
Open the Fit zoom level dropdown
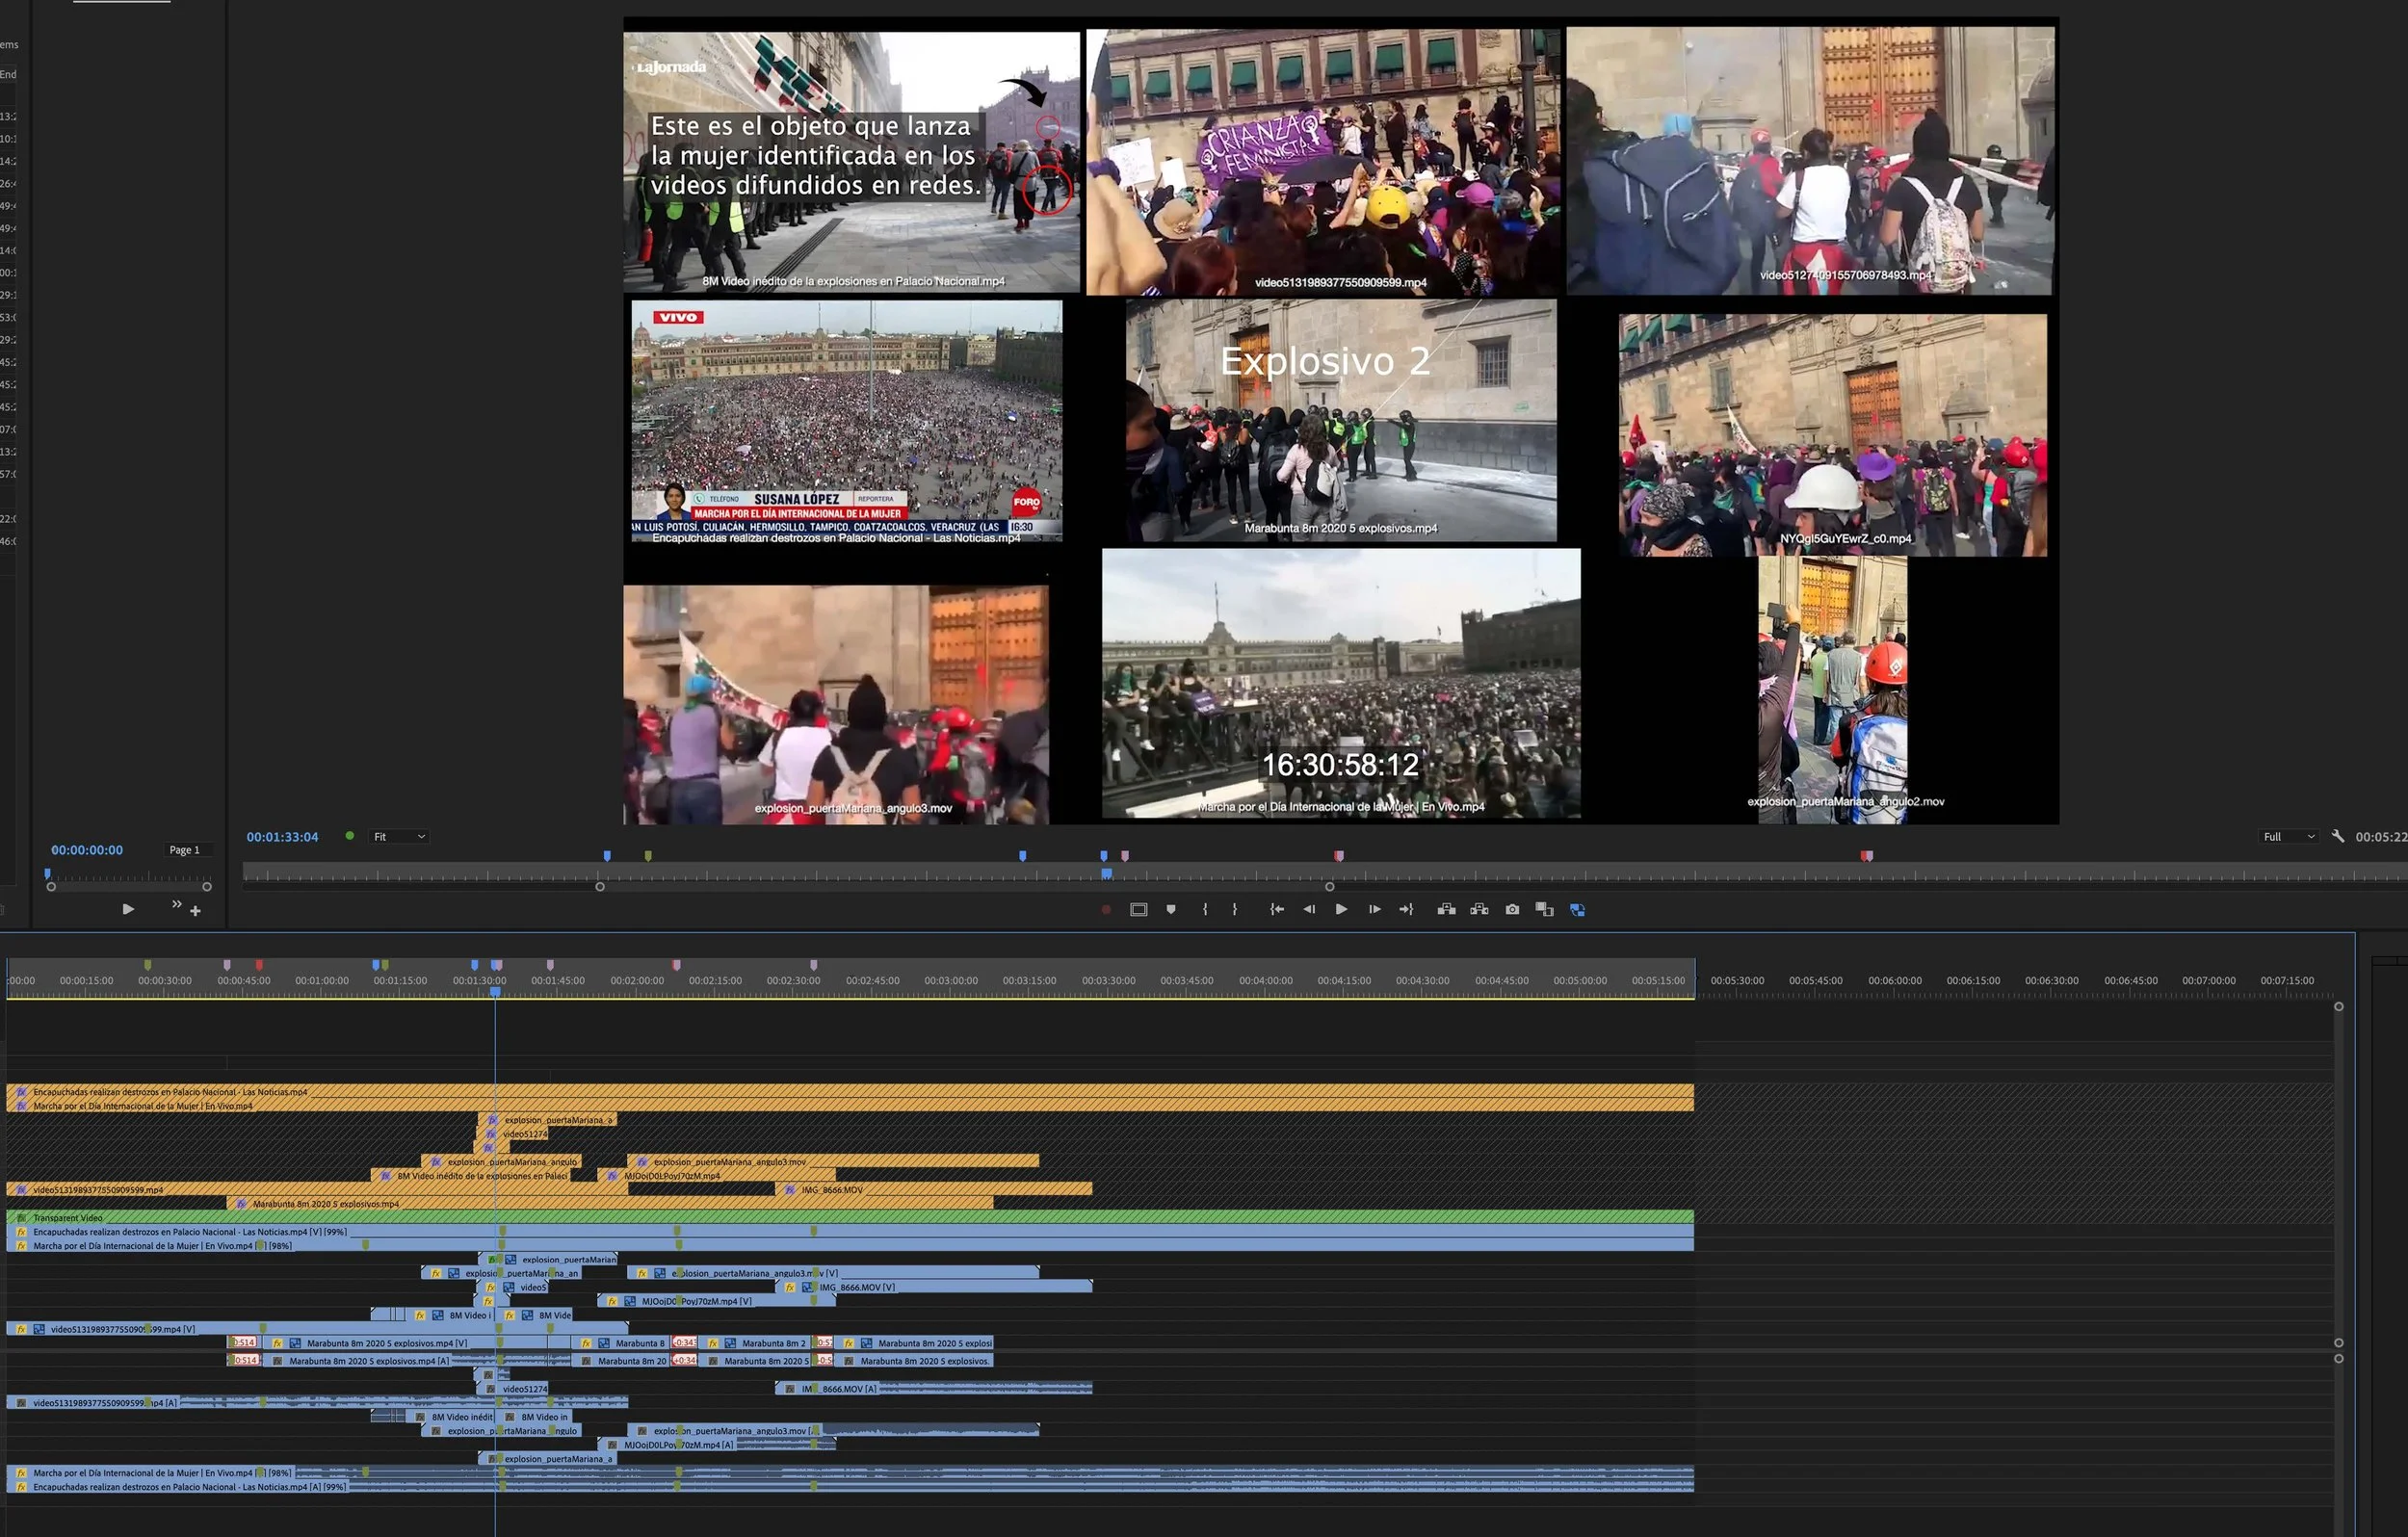point(399,837)
